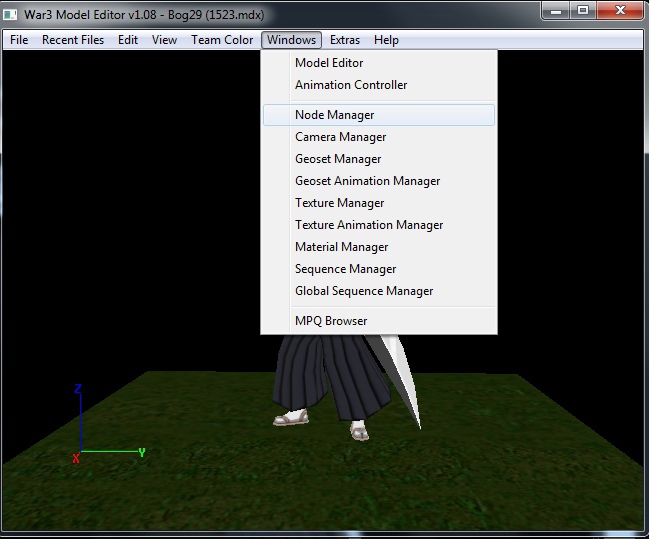This screenshot has height=539, width=649.
Task: Open the Edit menu
Action: pyautogui.click(x=127, y=40)
